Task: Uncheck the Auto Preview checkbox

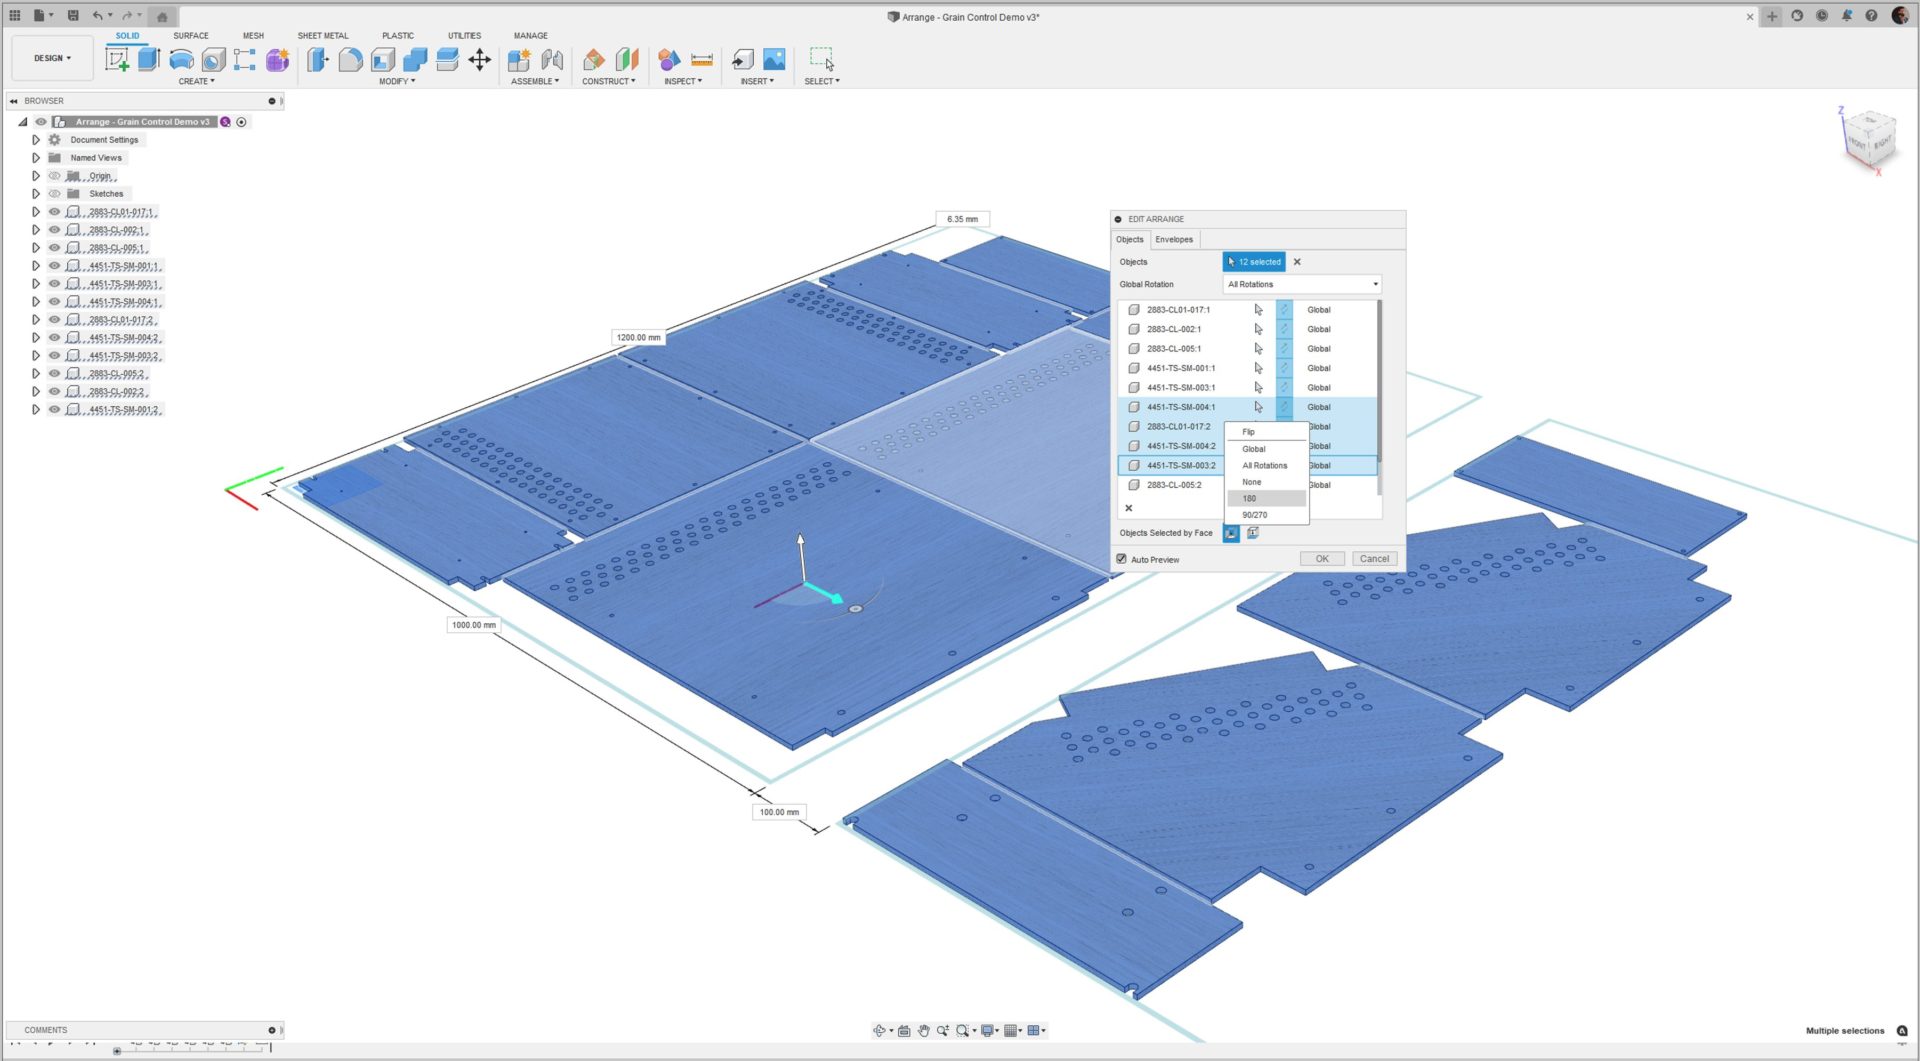Action: point(1122,559)
